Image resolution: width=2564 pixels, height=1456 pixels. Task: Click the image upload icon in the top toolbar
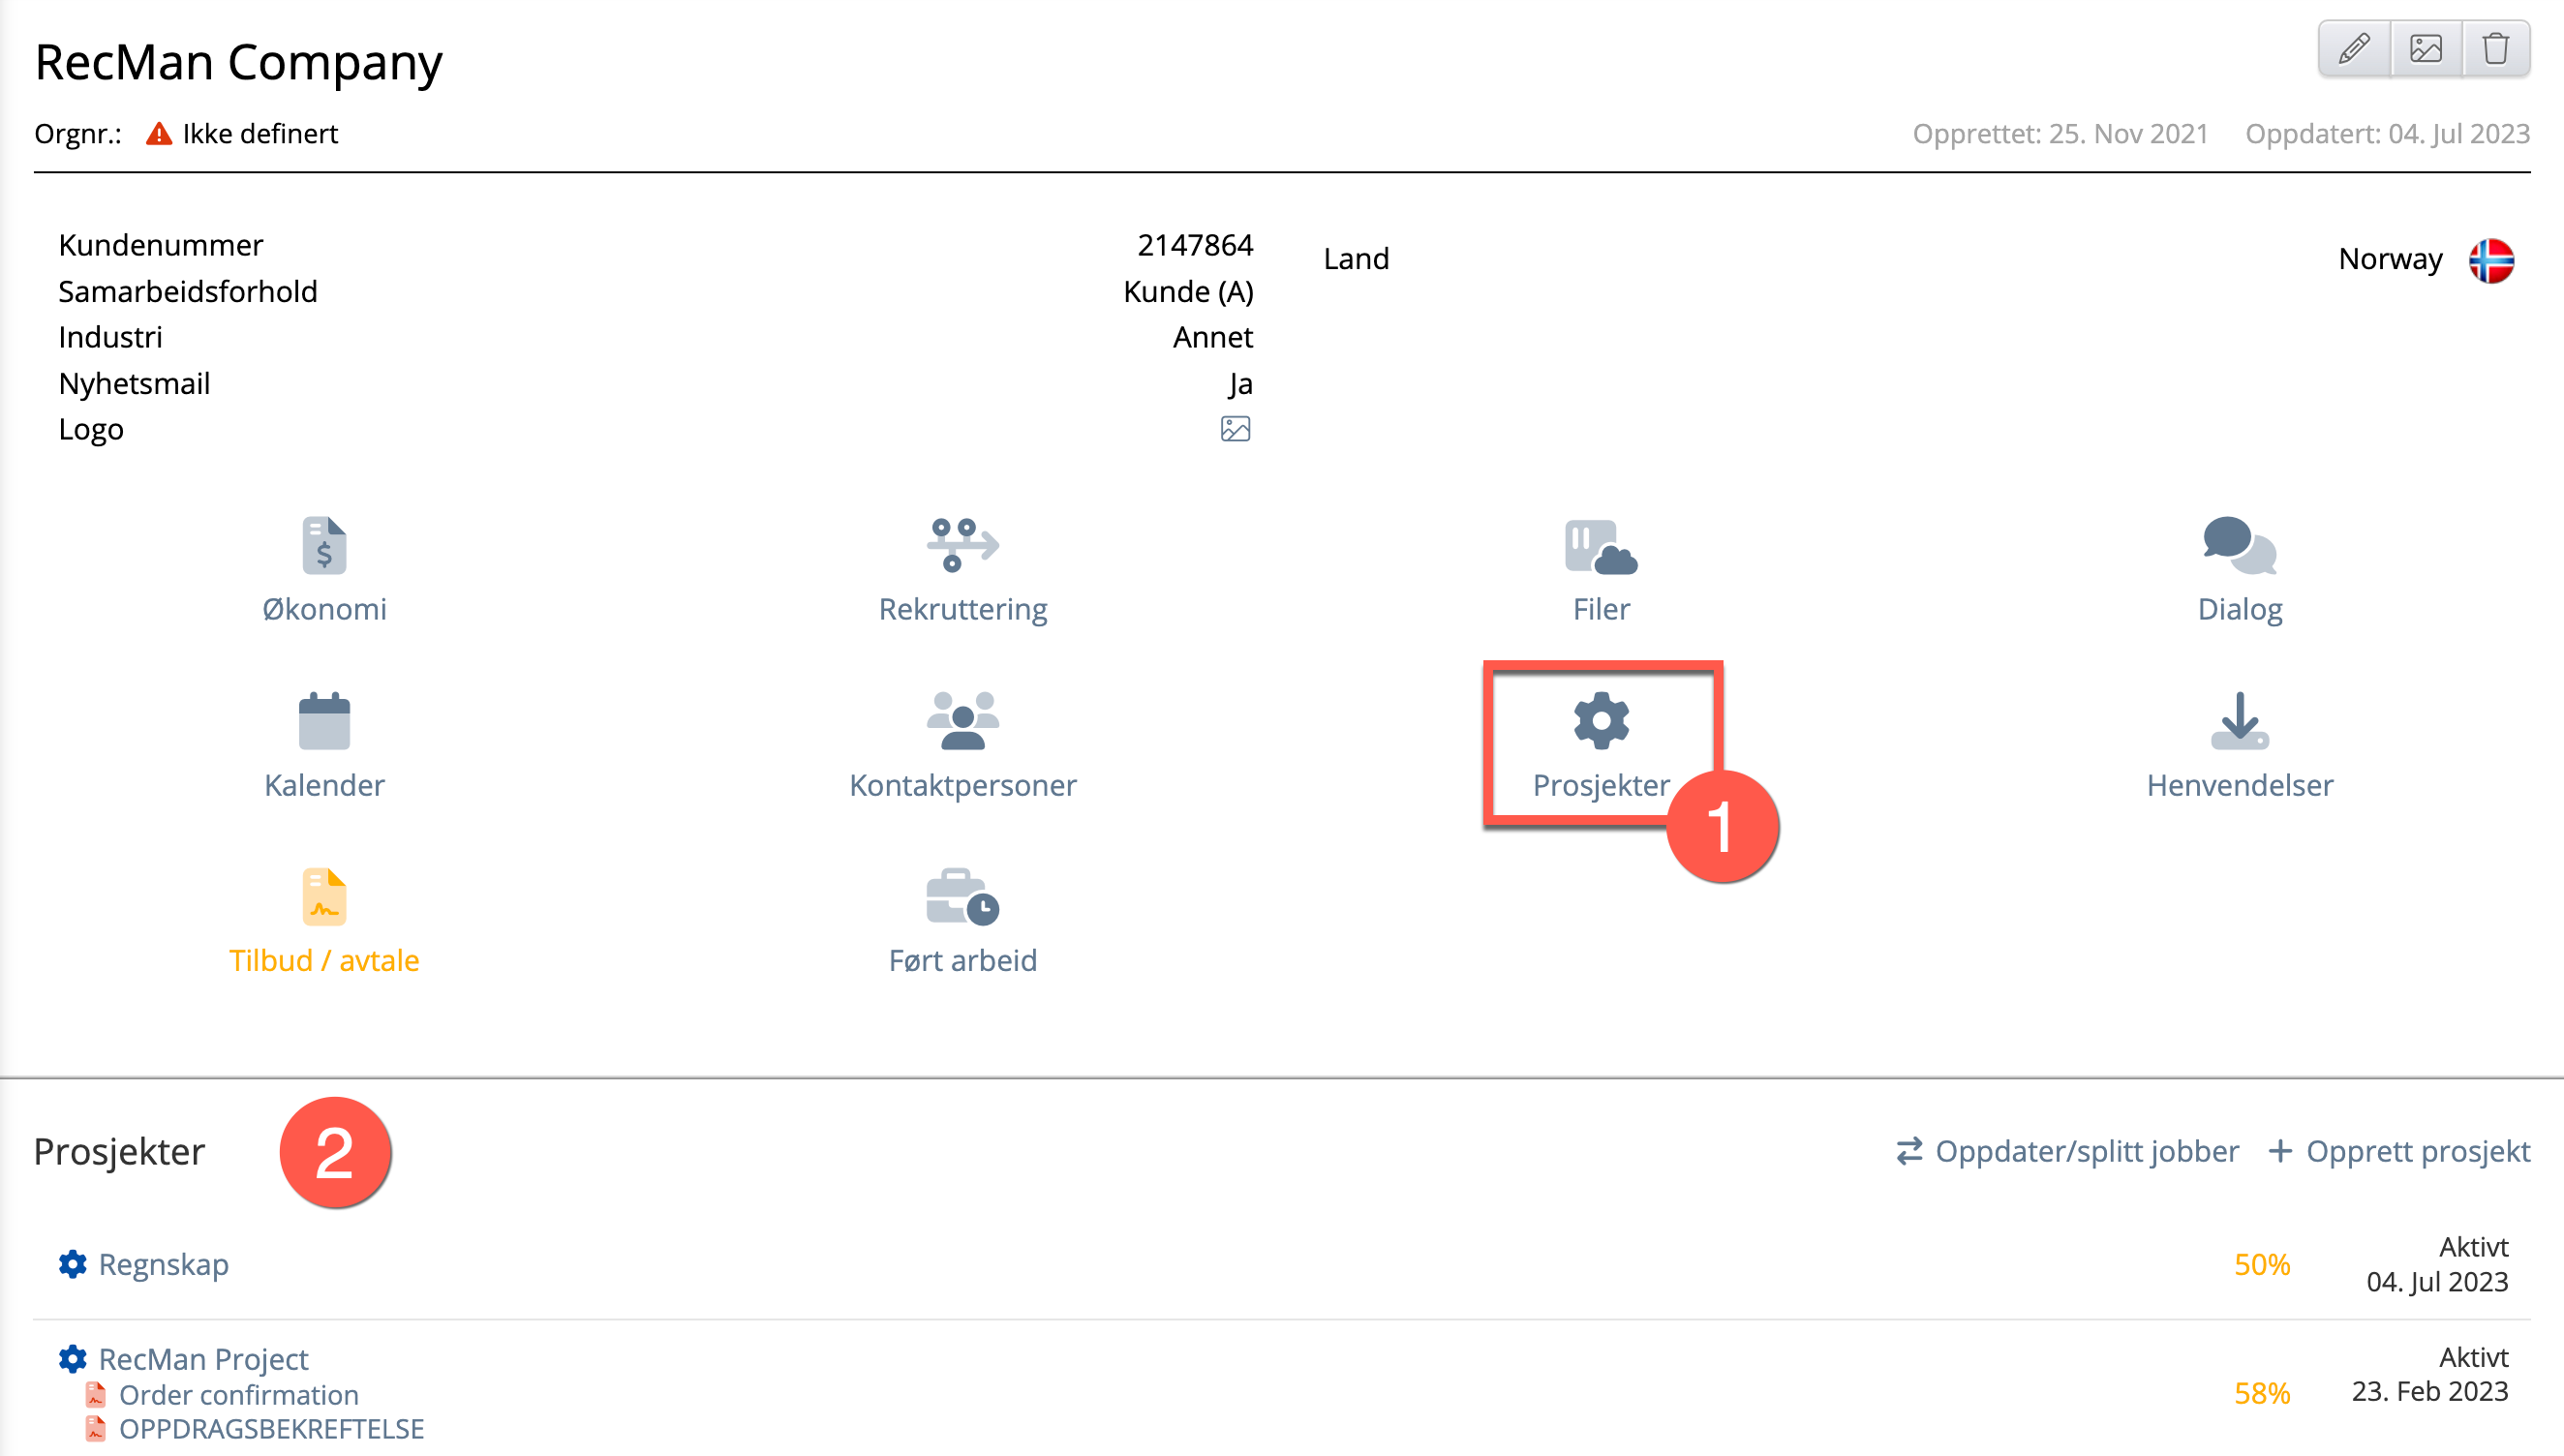point(2425,48)
